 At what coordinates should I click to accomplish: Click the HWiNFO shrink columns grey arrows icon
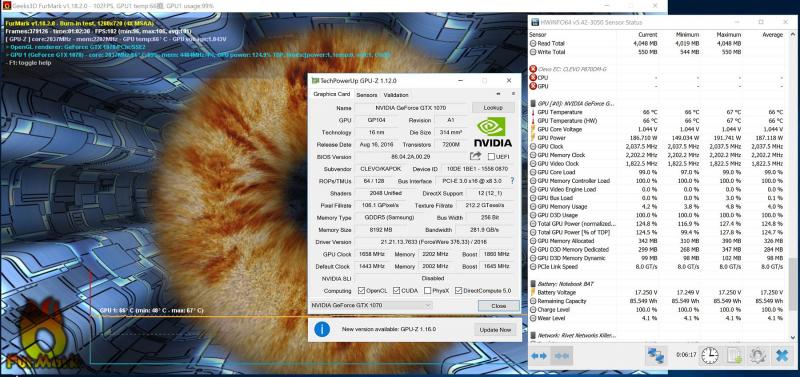[562, 356]
